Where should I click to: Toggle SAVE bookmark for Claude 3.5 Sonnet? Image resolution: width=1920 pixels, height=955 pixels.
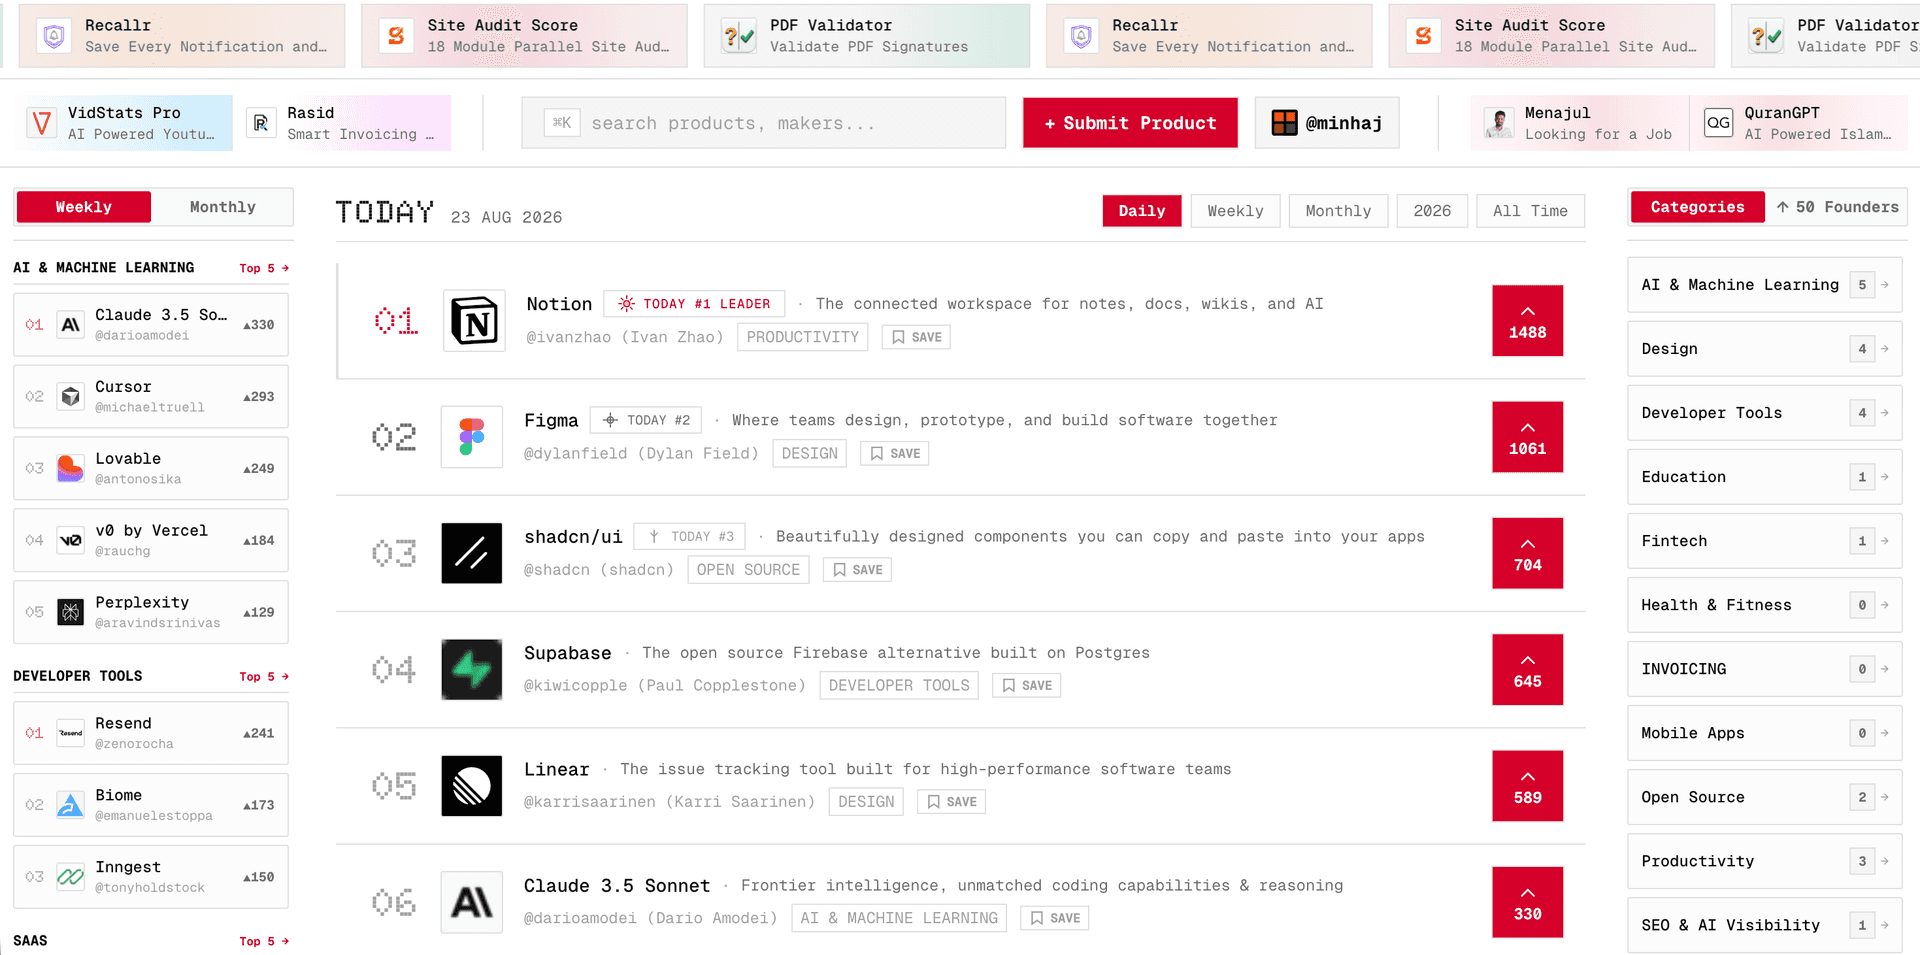1054,918
